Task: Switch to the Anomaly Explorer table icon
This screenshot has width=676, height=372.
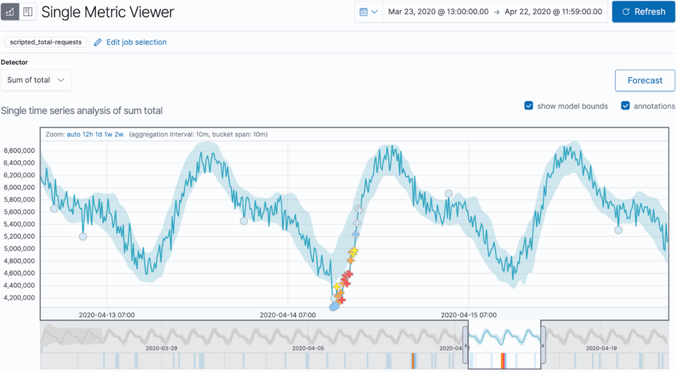Action: (28, 12)
